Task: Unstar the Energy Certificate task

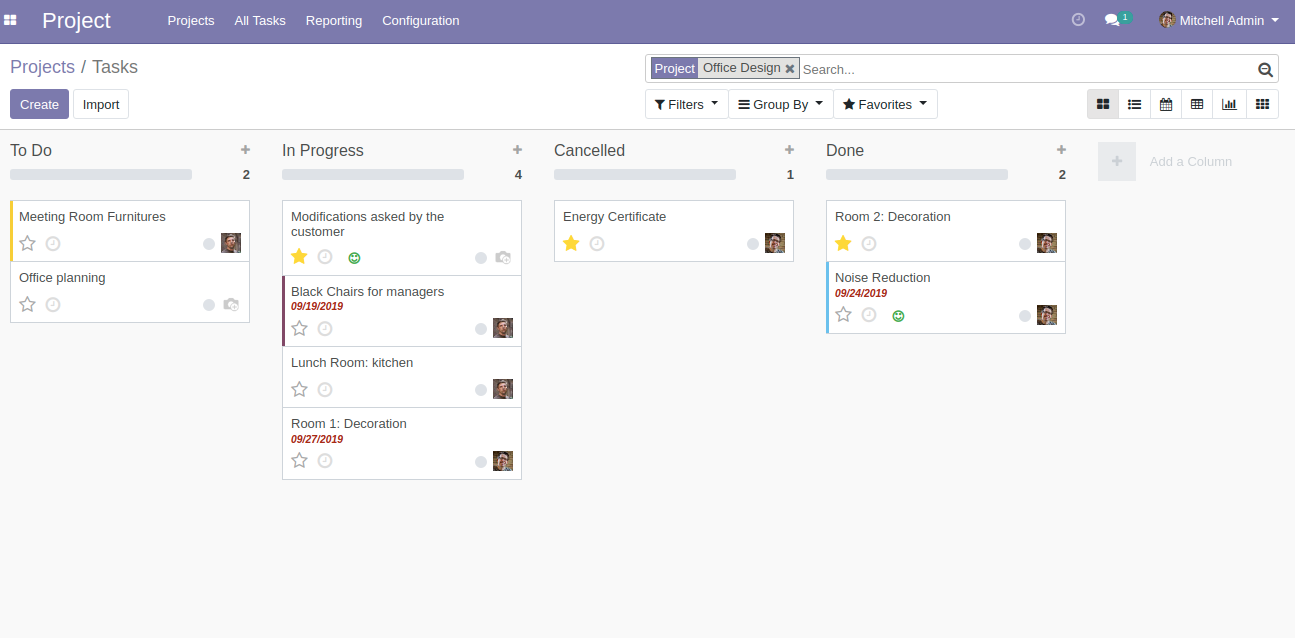Action: (571, 243)
